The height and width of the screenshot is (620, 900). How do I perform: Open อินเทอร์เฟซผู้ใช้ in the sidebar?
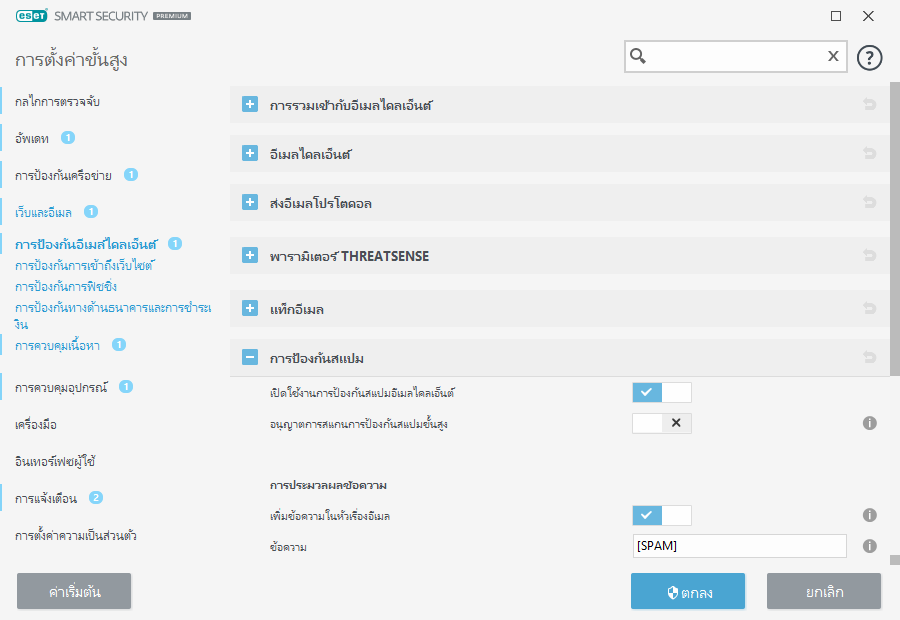(55, 462)
